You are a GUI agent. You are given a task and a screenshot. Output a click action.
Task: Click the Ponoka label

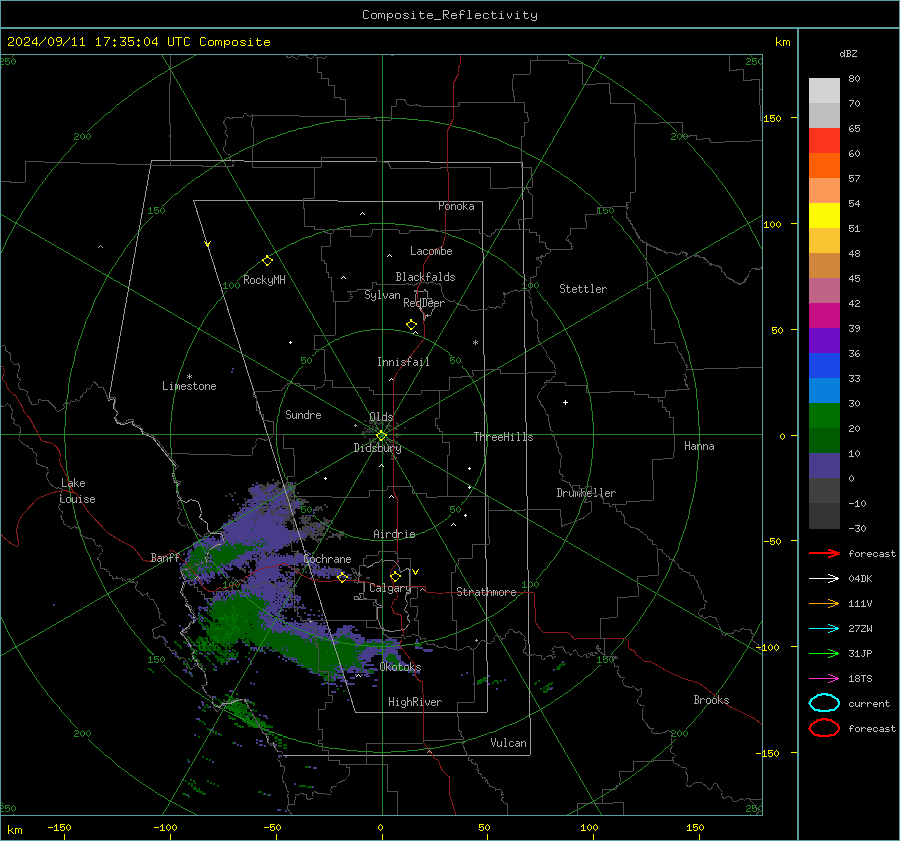456,206
